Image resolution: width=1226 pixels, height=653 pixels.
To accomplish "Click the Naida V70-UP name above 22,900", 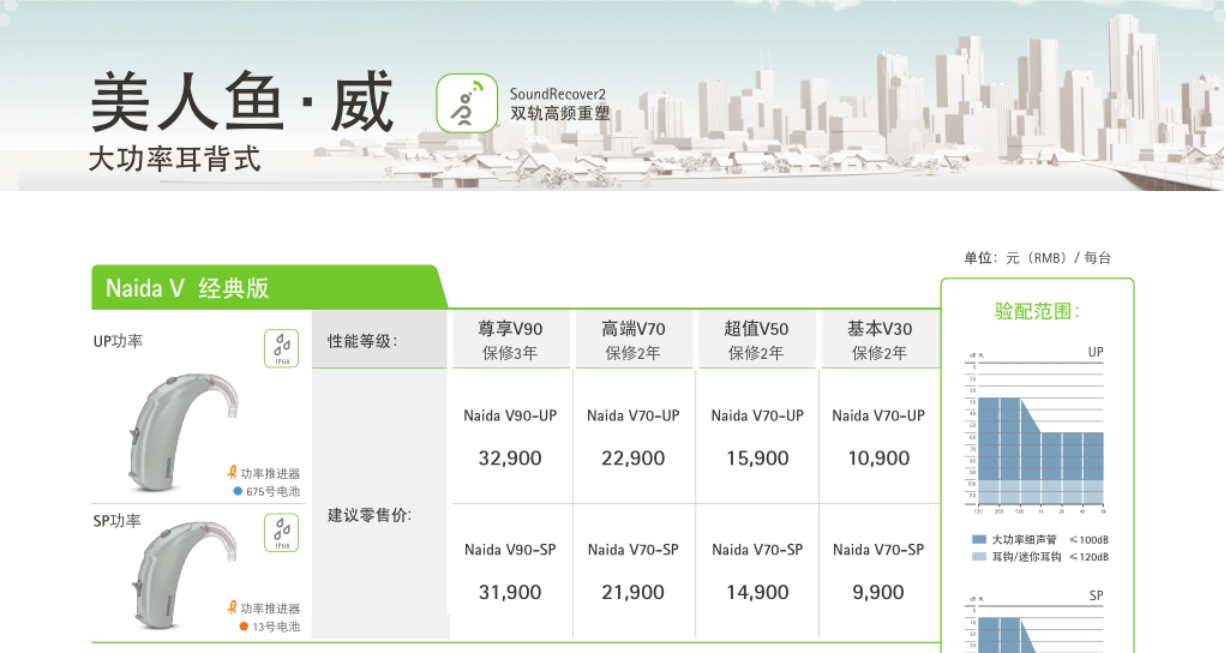I will click(x=633, y=415).
